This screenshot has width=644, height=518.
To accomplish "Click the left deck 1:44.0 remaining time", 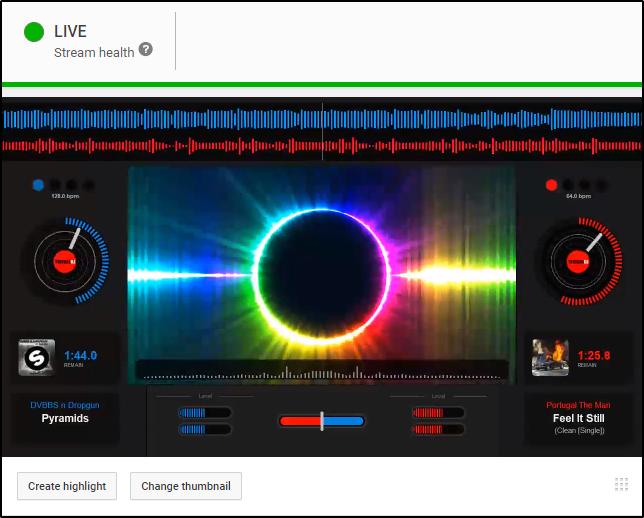I will pyautogui.click(x=80, y=355).
